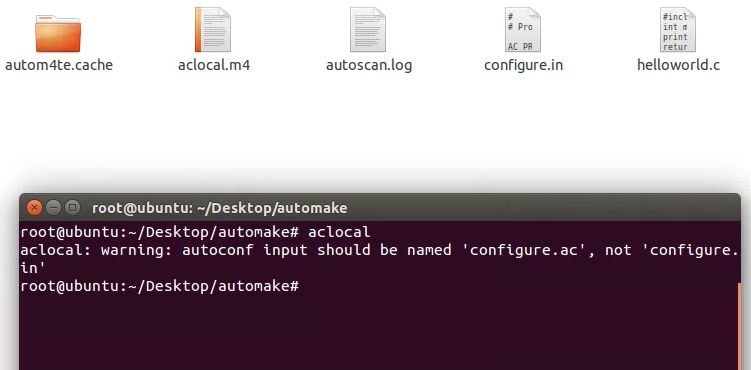This screenshot has height=370, width=751.
Task: Click the autoscan.log filename label
Action: (x=369, y=65)
